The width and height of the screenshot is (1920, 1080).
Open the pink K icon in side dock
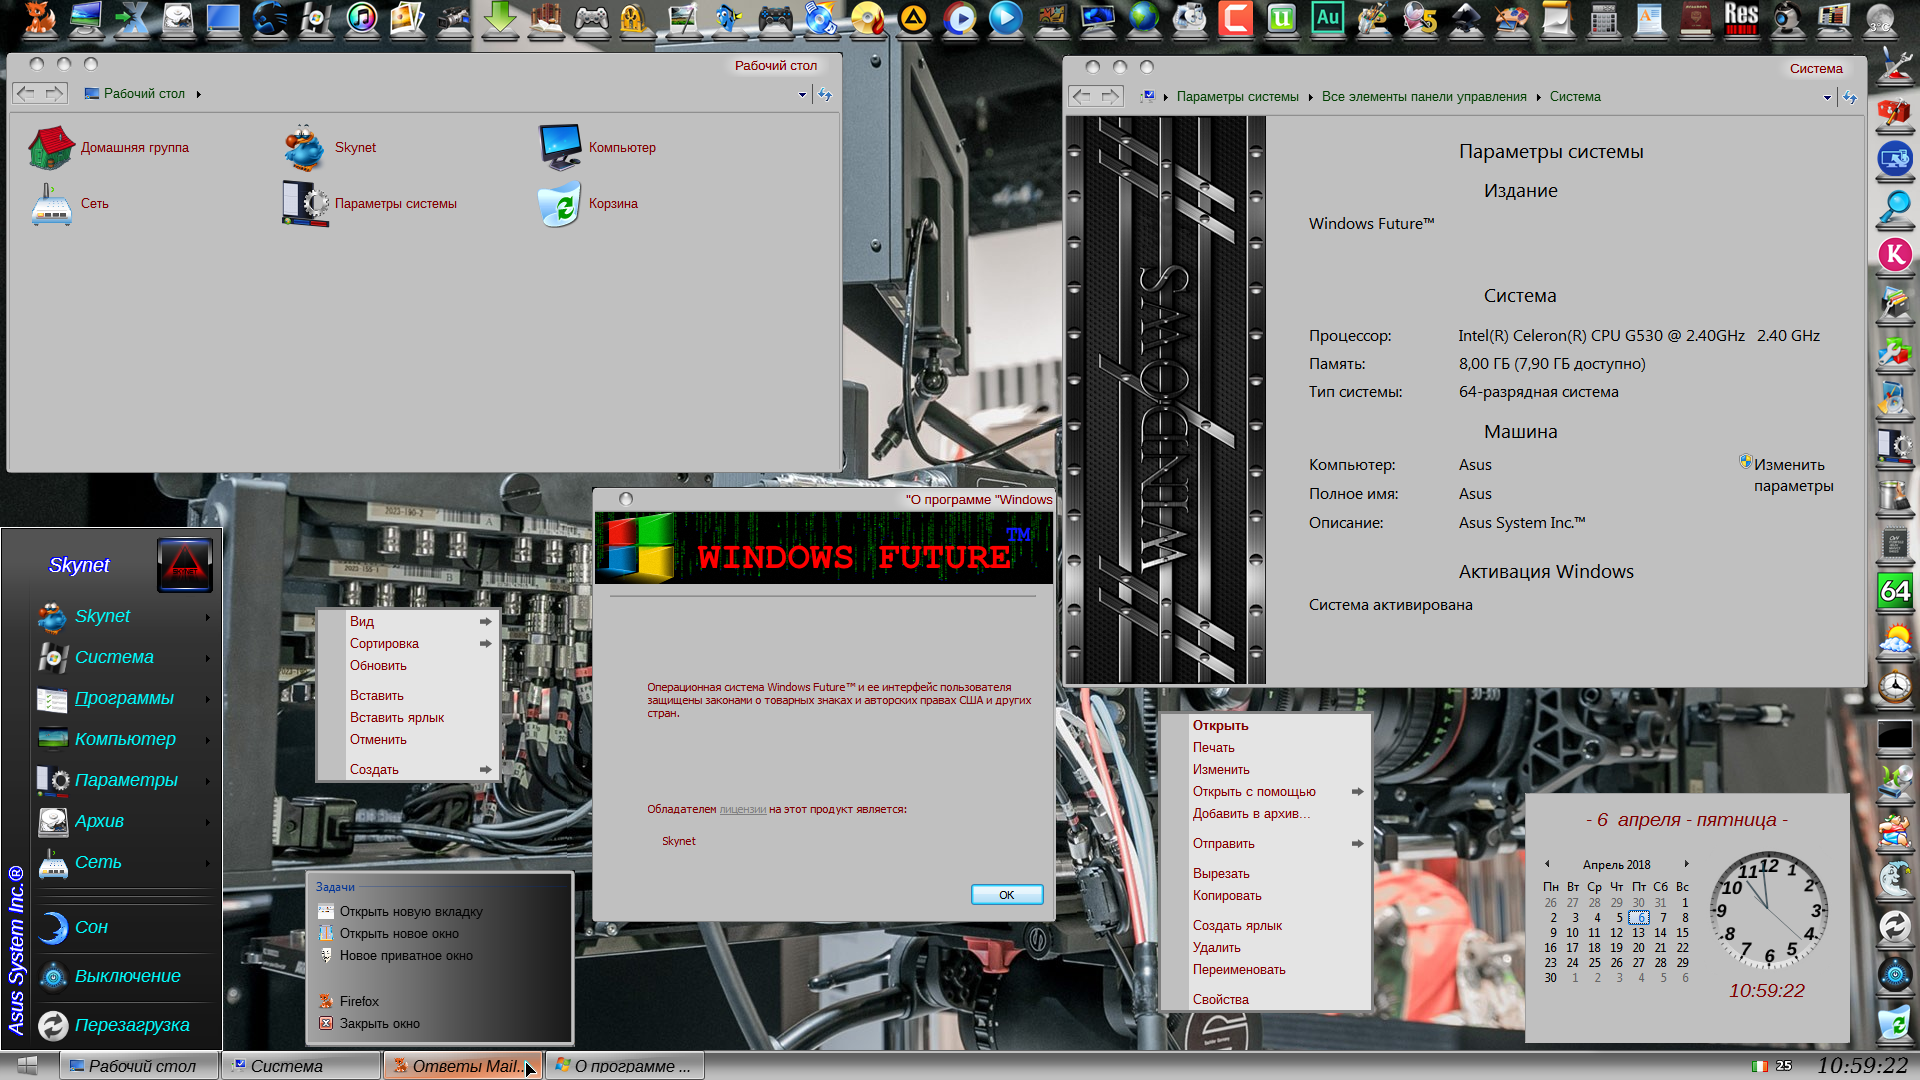point(1895,254)
